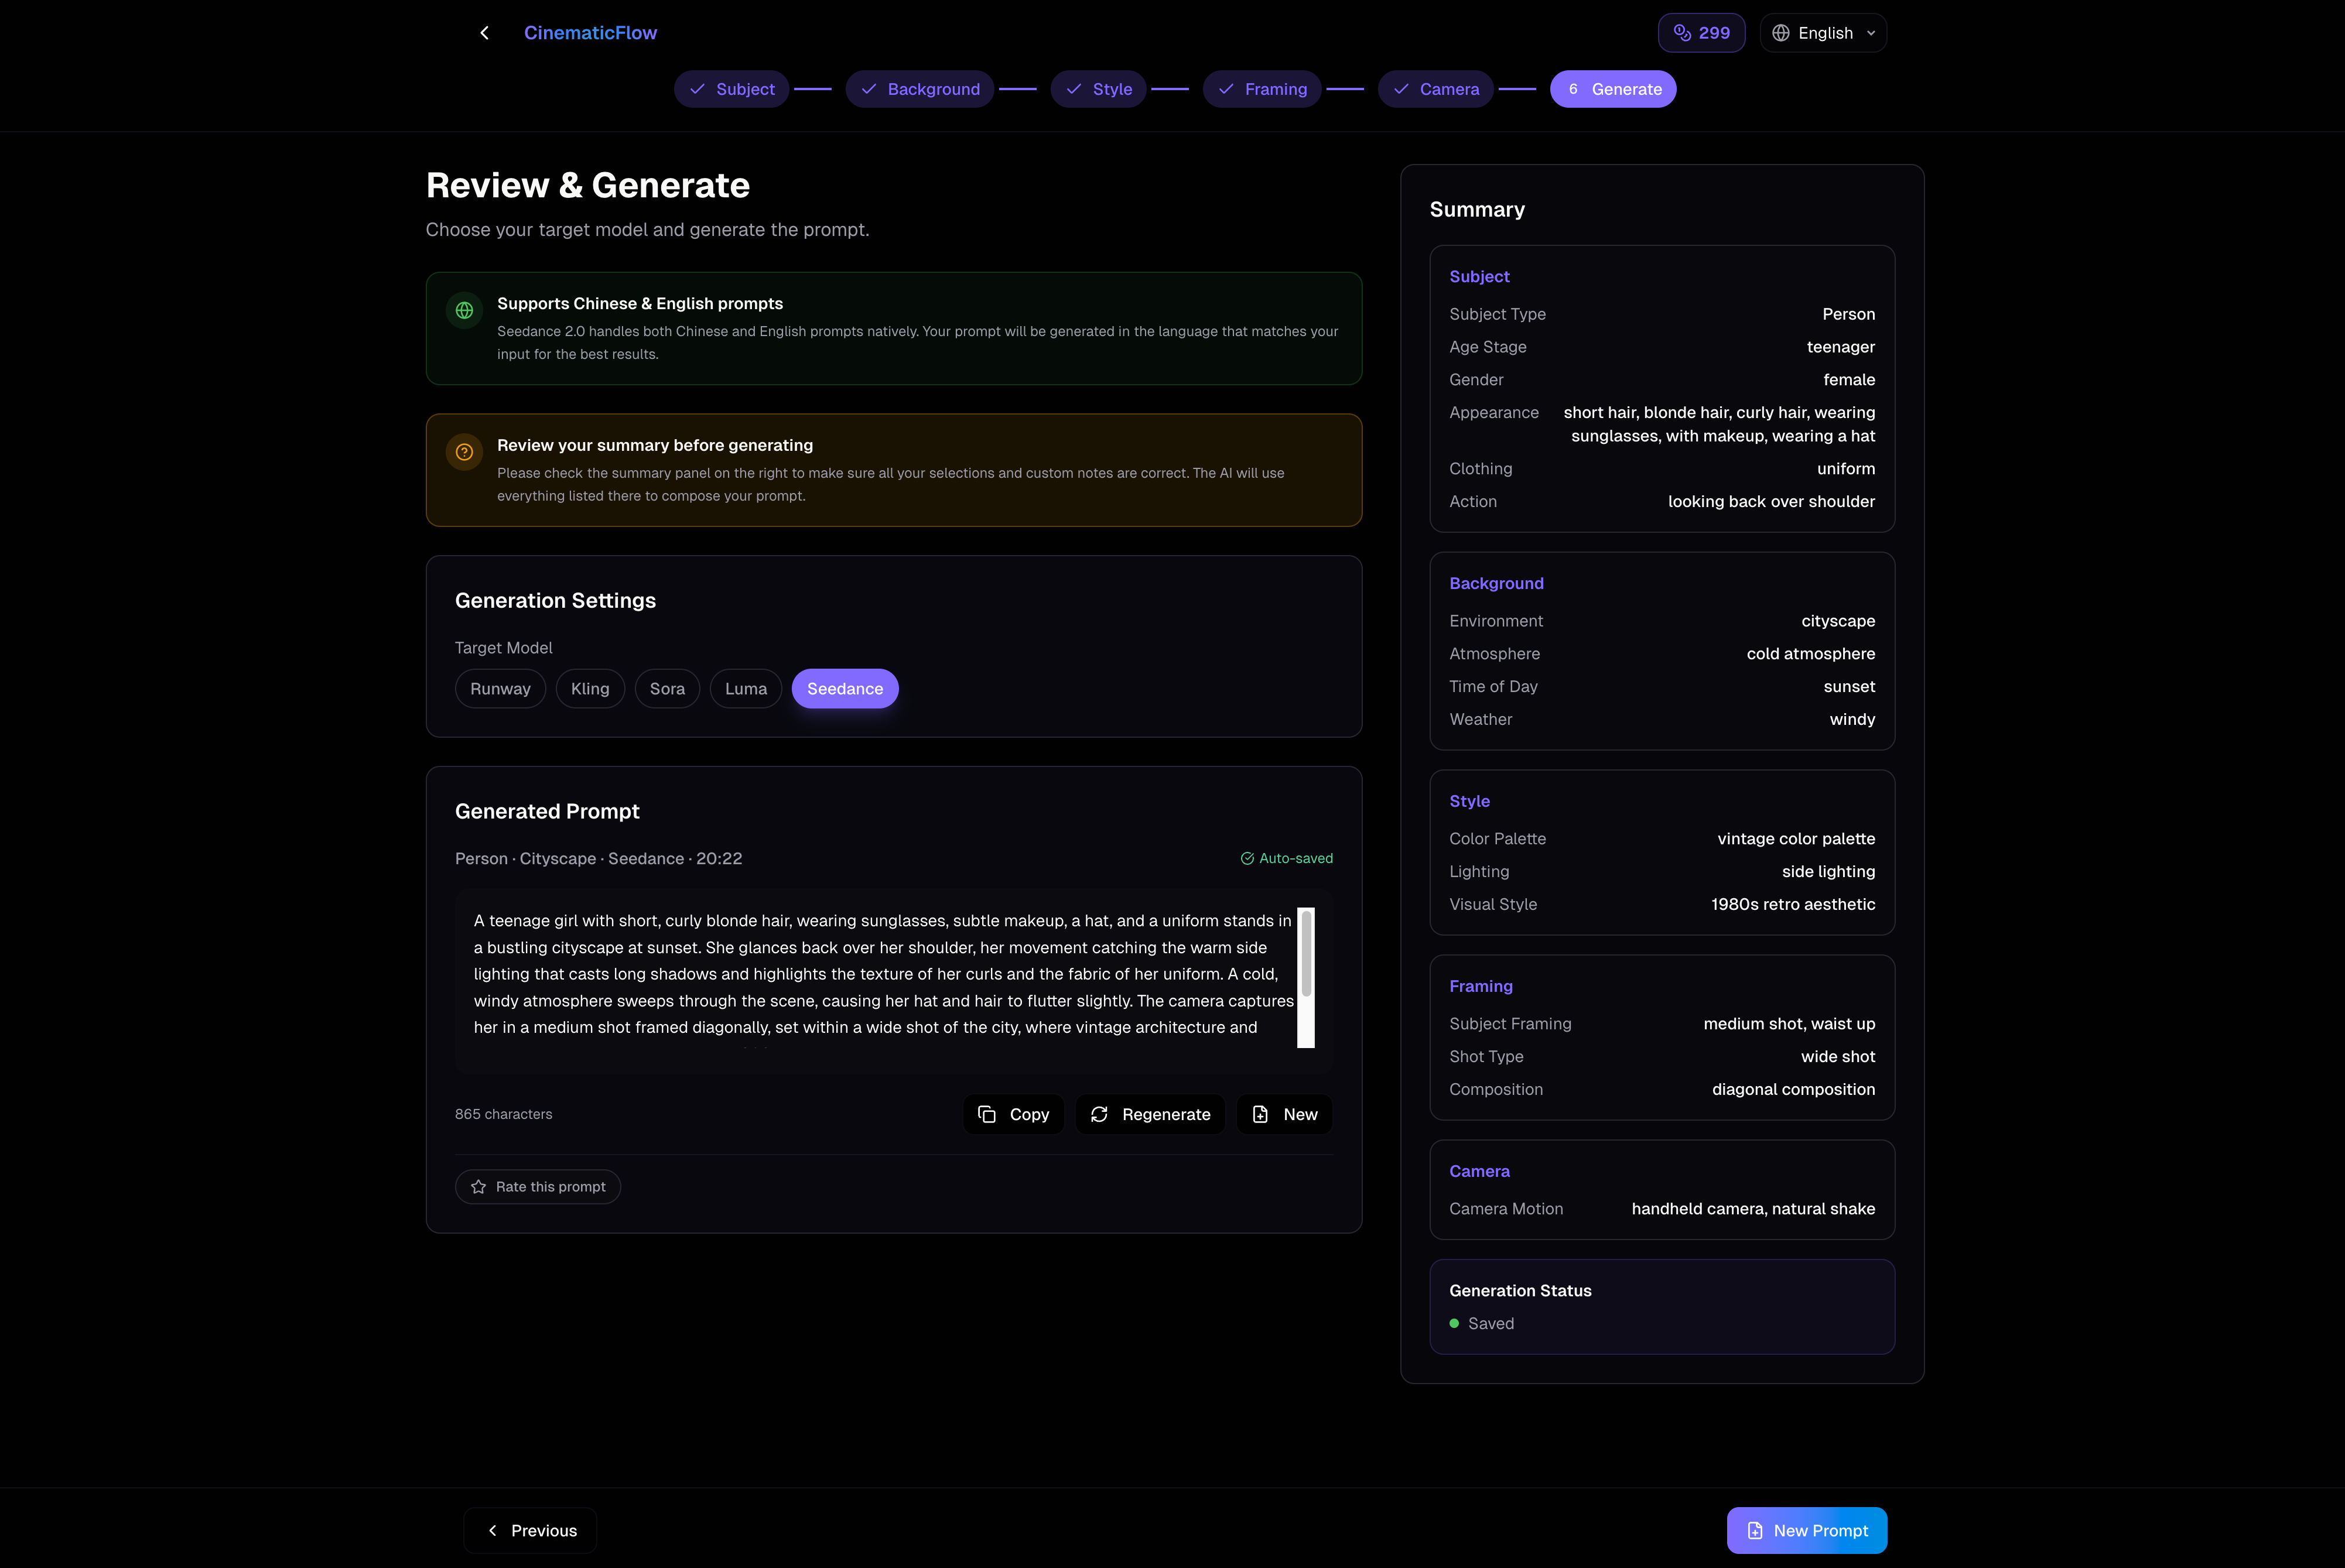The height and width of the screenshot is (1568, 2345).
Task: Go to the Subject step
Action: (x=732, y=89)
